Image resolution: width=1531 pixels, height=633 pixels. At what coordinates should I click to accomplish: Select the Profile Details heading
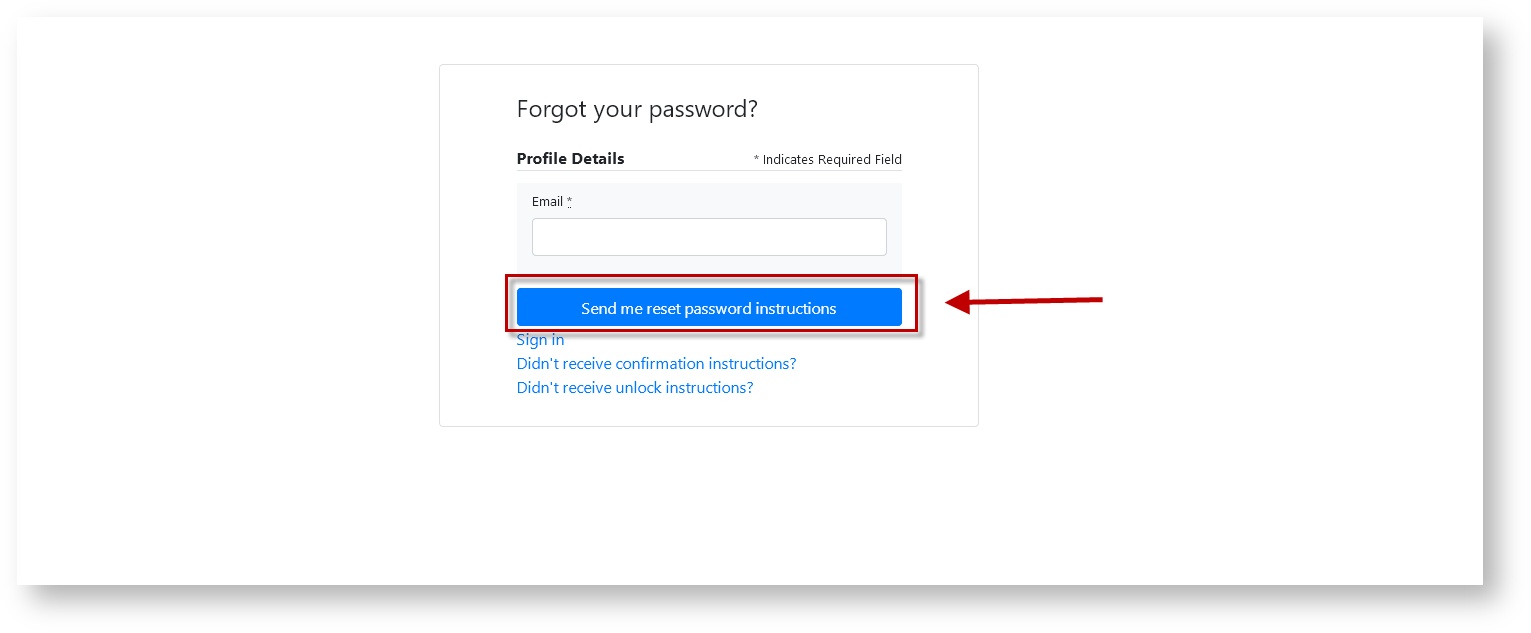(570, 159)
